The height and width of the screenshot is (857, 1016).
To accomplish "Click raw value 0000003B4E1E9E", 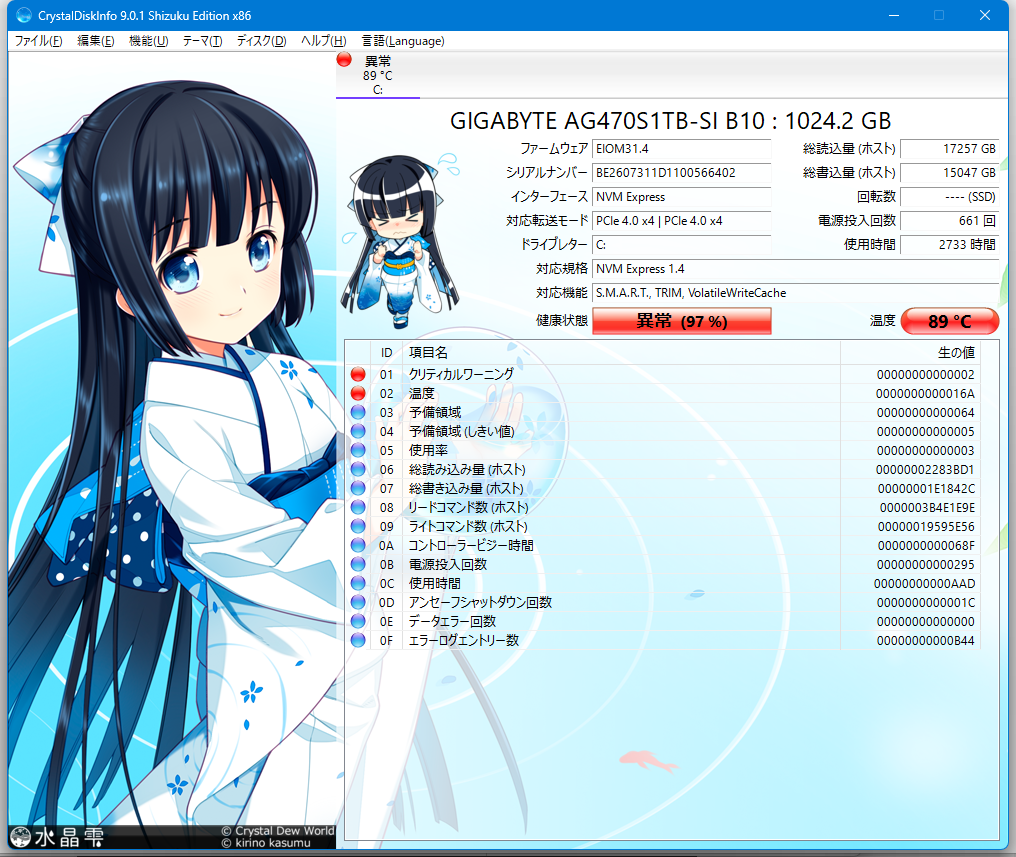I will (927, 508).
